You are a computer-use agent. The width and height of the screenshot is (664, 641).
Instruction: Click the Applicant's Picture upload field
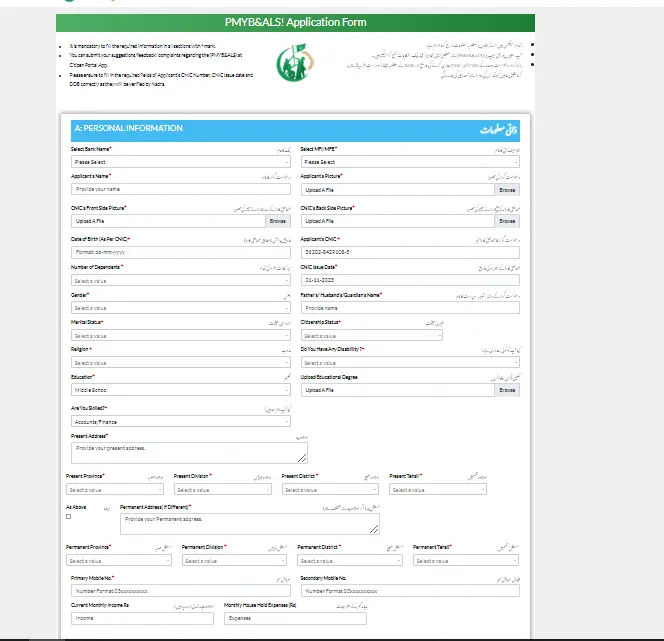point(398,190)
